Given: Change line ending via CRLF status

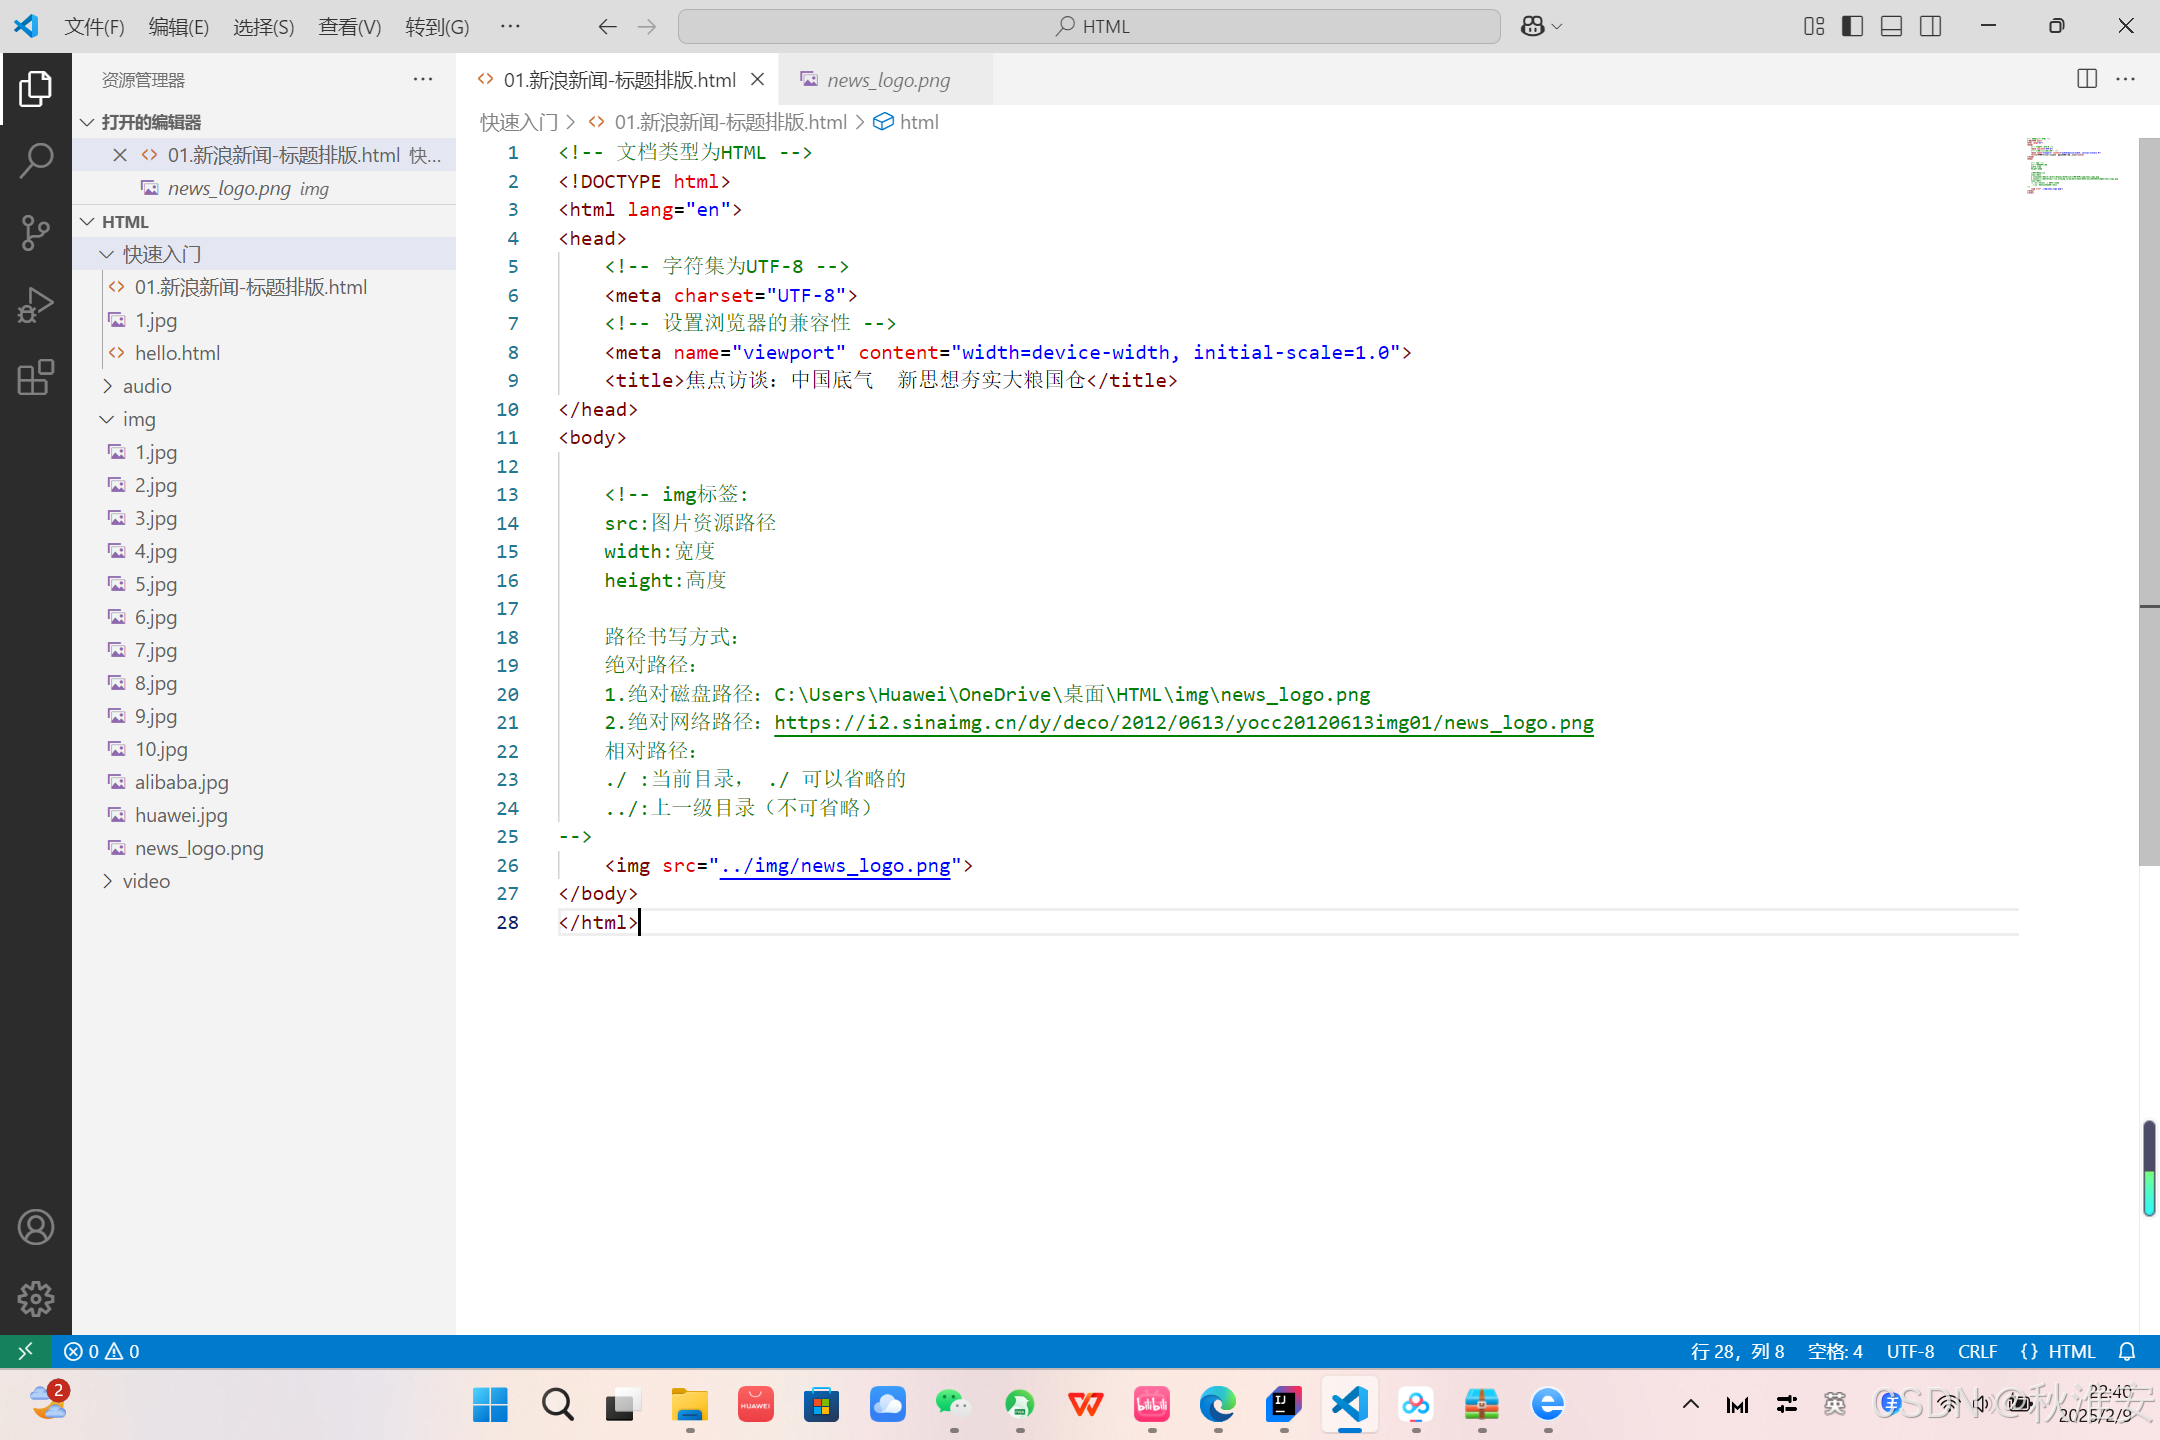Looking at the screenshot, I should pos(1977,1351).
